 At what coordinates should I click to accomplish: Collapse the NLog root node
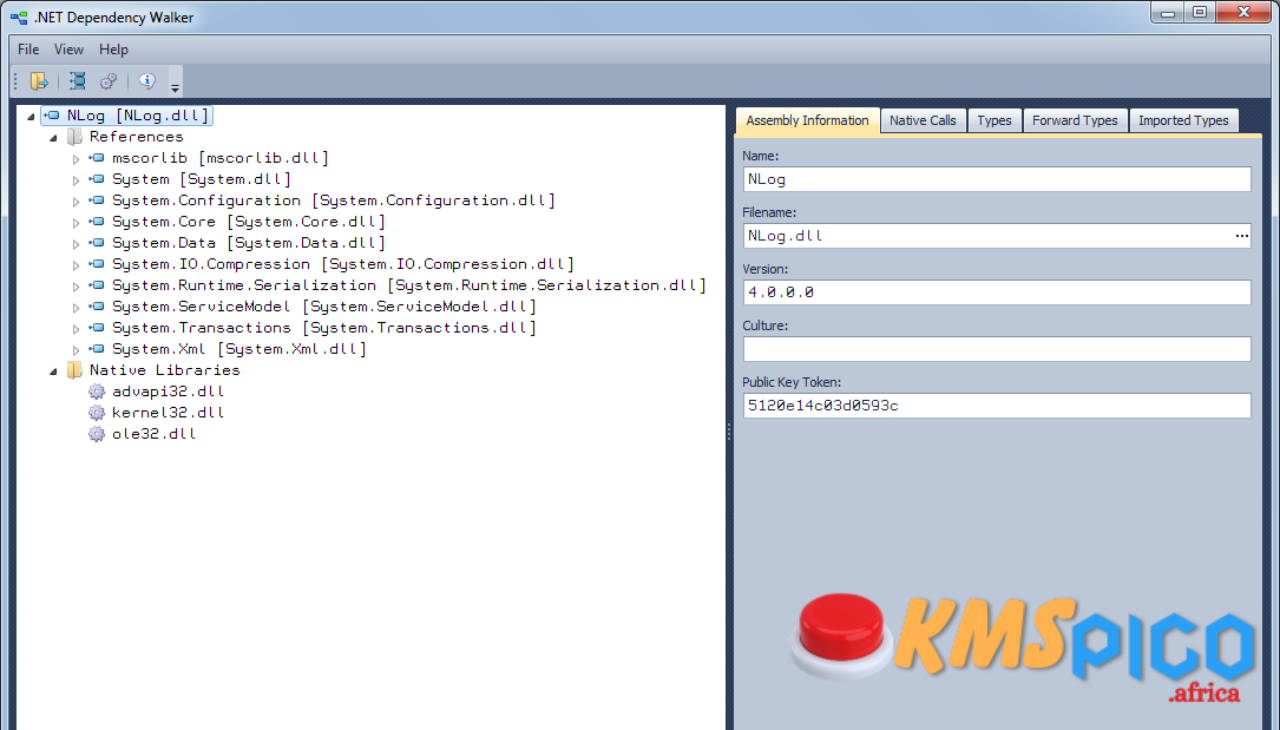[x=31, y=117]
